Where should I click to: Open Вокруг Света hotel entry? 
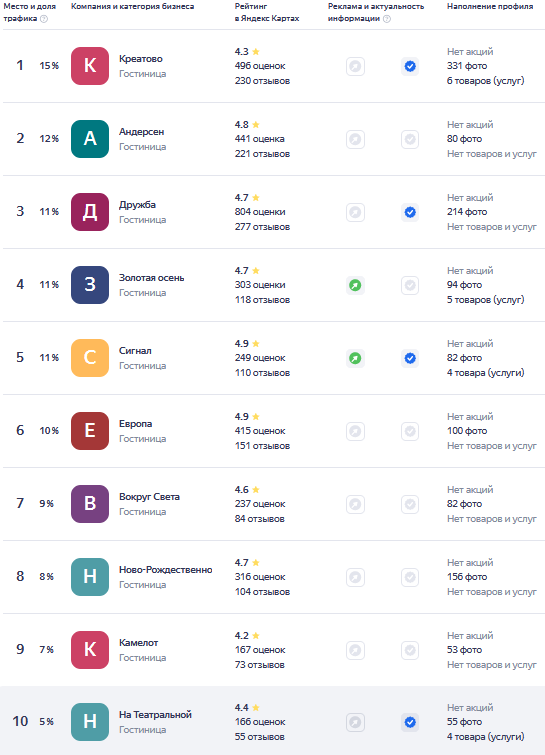click(x=149, y=497)
